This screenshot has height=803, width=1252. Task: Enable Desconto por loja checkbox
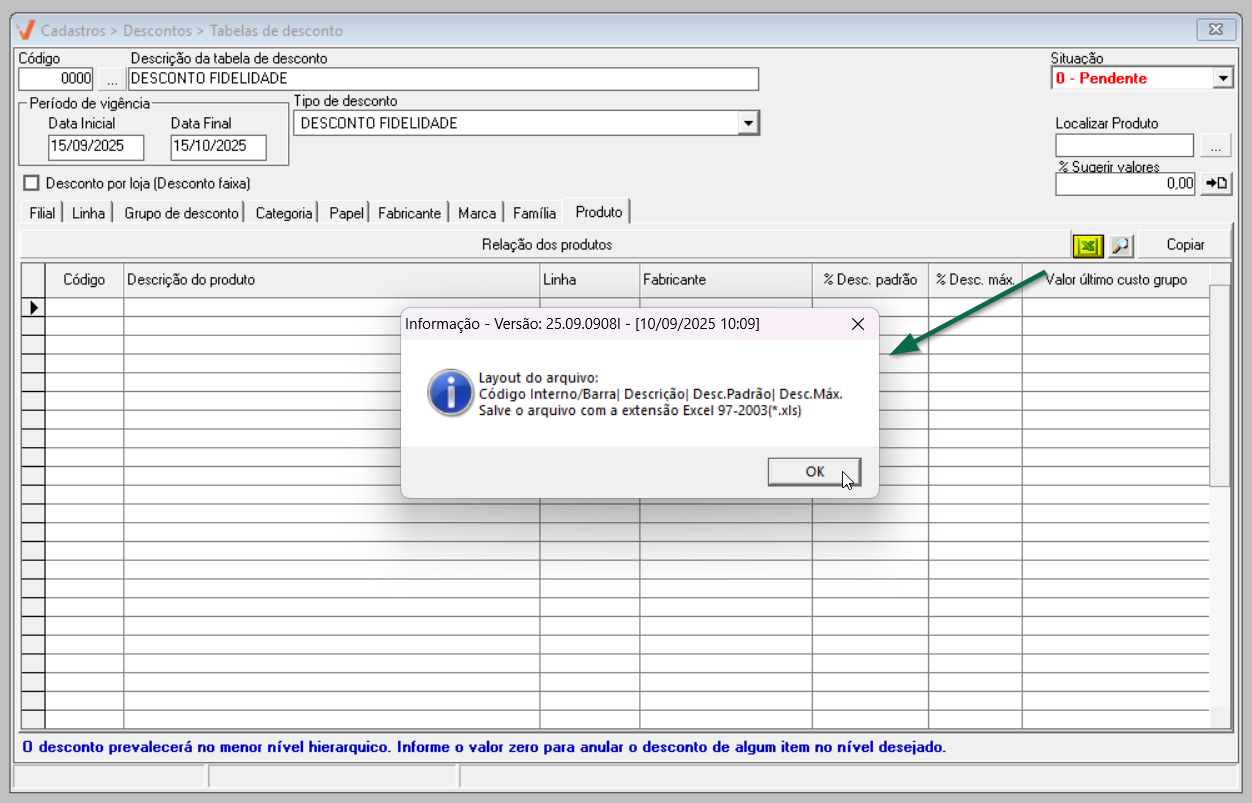point(30,183)
